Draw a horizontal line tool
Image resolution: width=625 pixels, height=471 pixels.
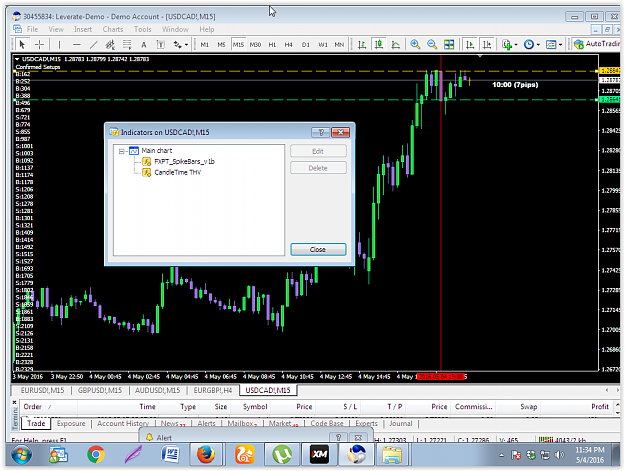77,44
